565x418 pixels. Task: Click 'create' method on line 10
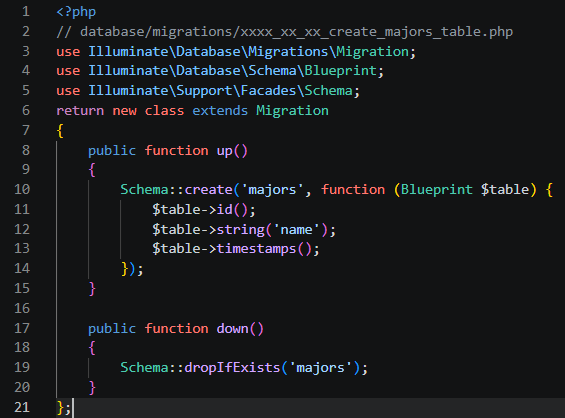[x=208, y=190]
